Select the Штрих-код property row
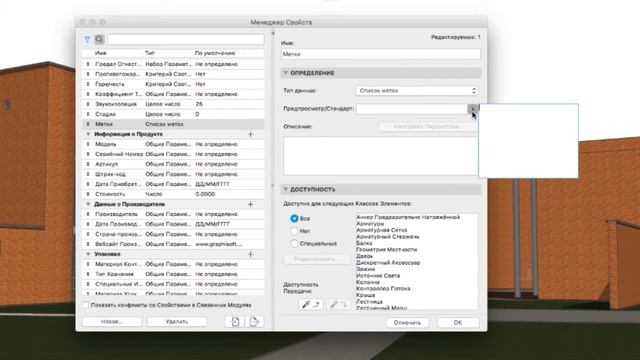The width and height of the screenshot is (640, 360). (x=173, y=174)
